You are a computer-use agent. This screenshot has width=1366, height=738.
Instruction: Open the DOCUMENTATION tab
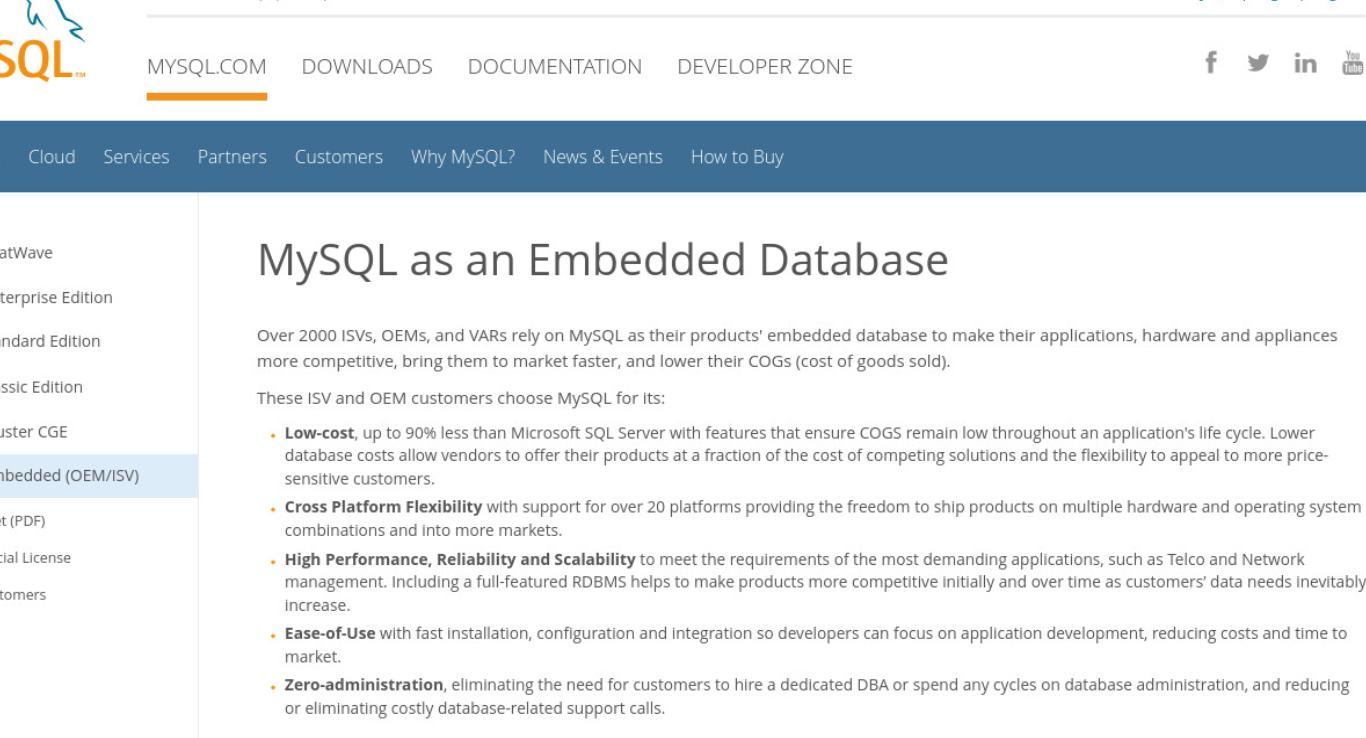coord(555,67)
